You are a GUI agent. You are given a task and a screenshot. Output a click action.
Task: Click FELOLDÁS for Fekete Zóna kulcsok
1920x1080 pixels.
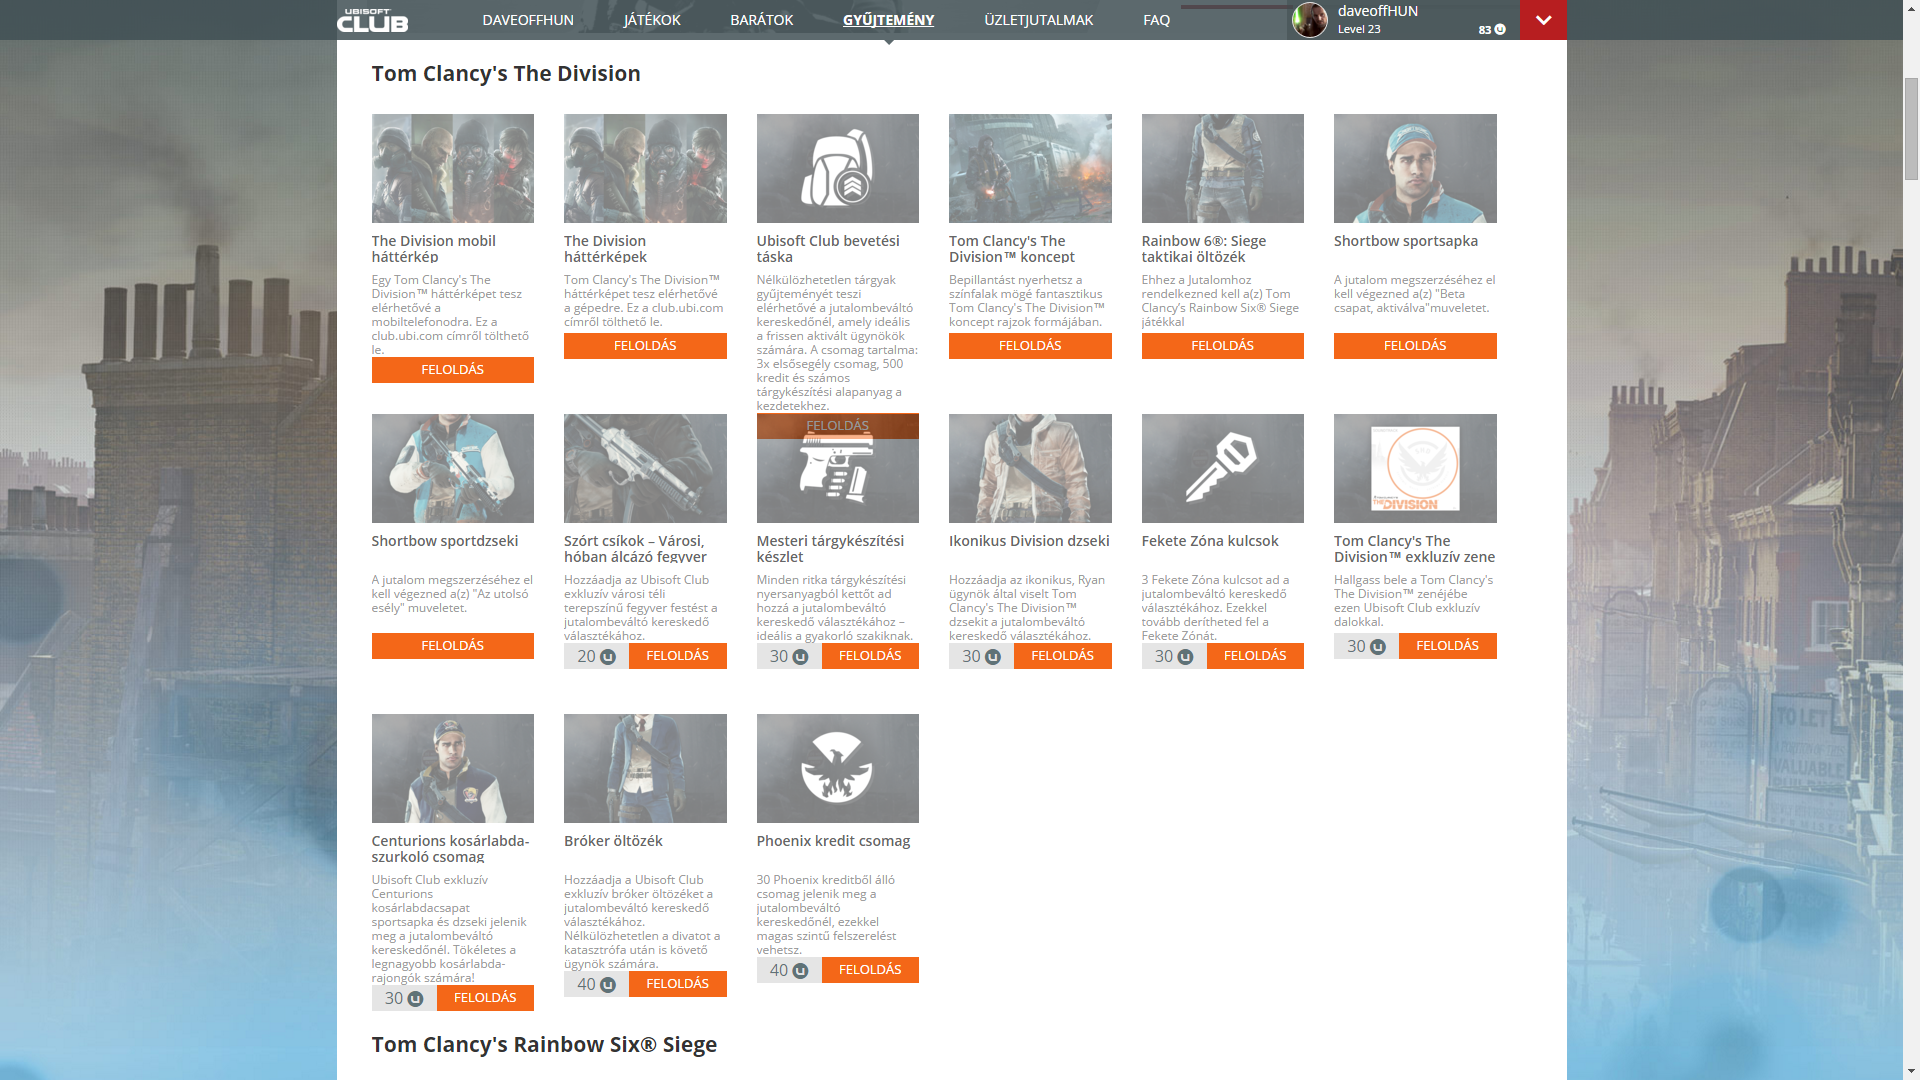(1255, 656)
